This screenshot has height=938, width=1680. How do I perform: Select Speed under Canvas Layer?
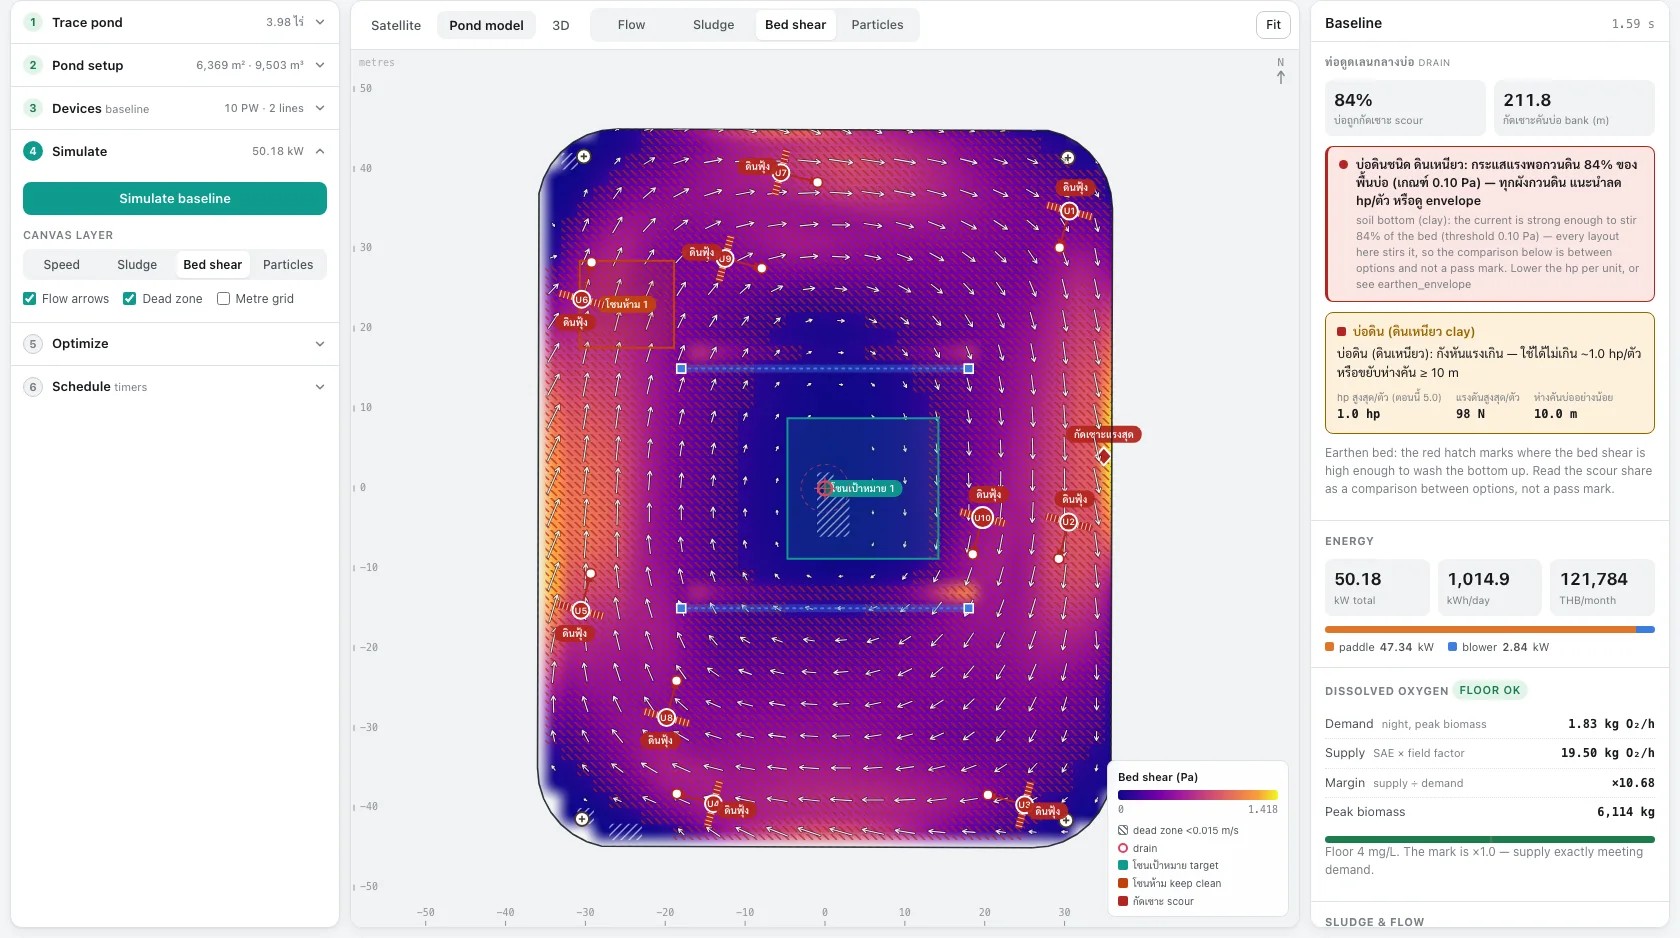(61, 265)
